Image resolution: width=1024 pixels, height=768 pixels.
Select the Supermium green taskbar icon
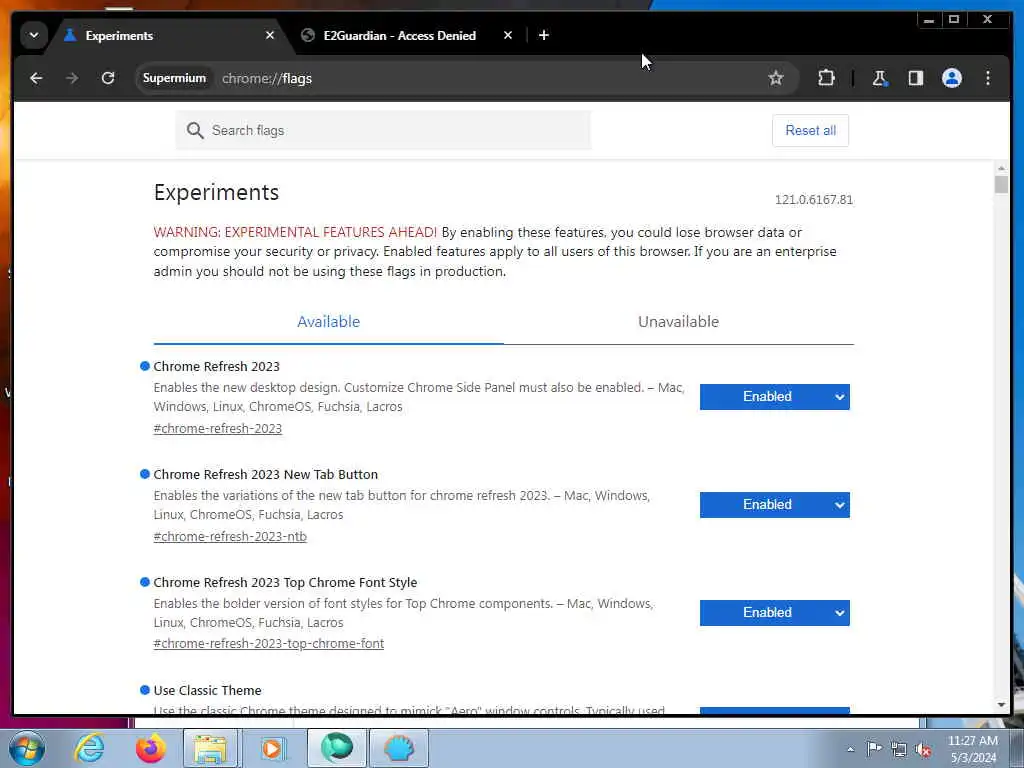[x=337, y=748]
